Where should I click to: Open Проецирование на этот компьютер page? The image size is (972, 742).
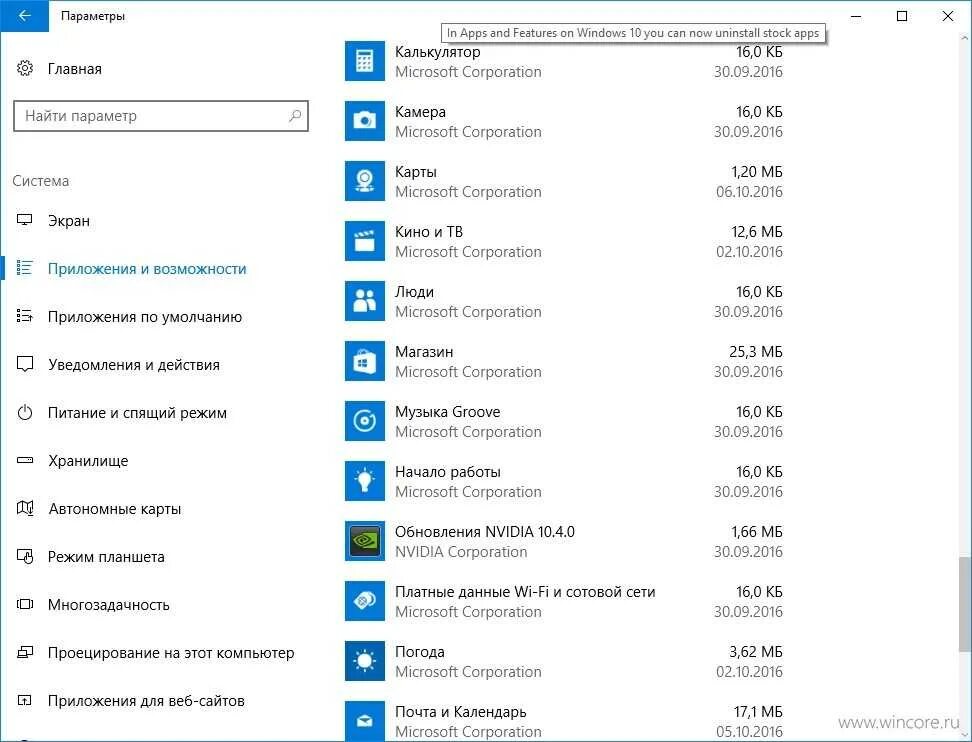(x=171, y=653)
